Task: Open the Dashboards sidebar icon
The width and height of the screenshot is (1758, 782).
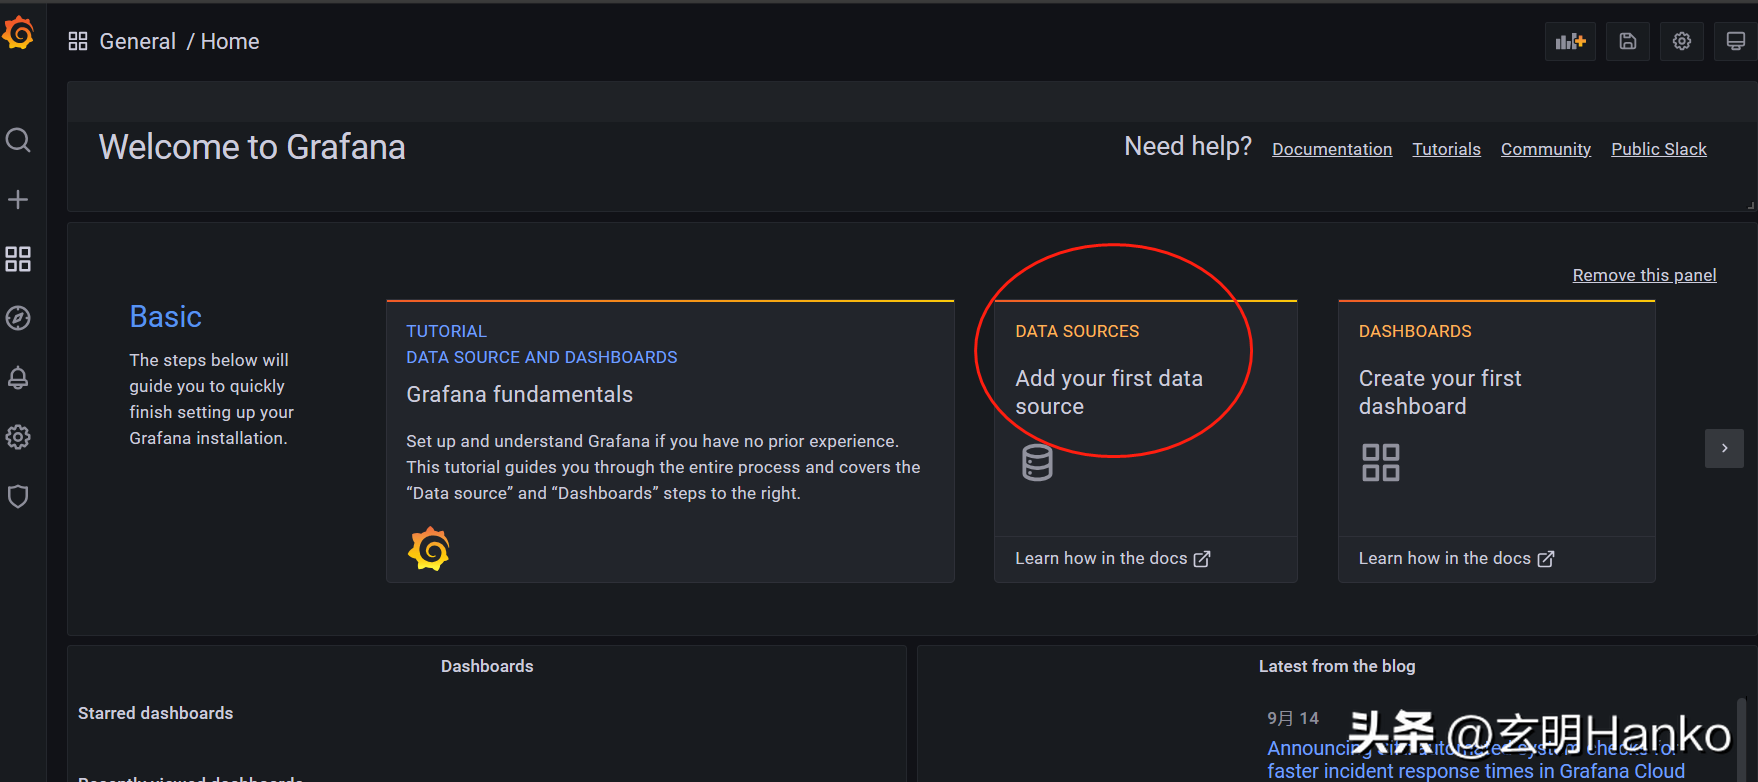Action: pos(18,260)
